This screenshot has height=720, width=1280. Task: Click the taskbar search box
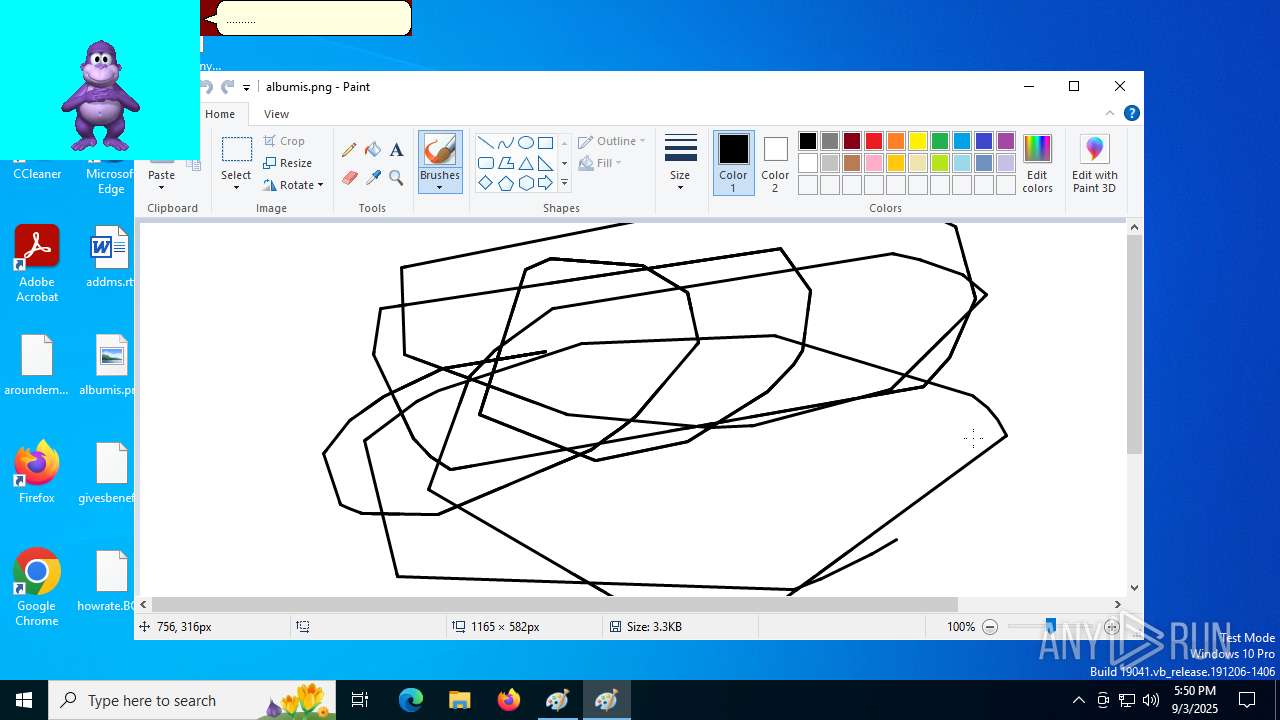[x=192, y=700]
